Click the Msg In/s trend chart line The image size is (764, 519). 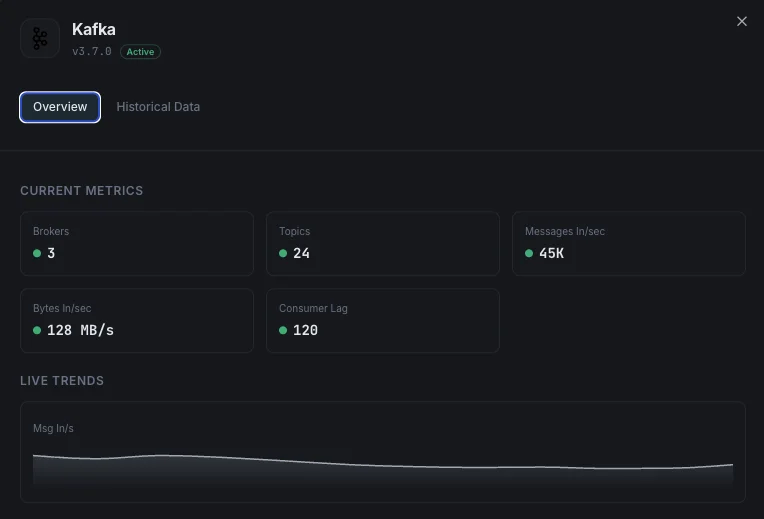(x=382, y=465)
